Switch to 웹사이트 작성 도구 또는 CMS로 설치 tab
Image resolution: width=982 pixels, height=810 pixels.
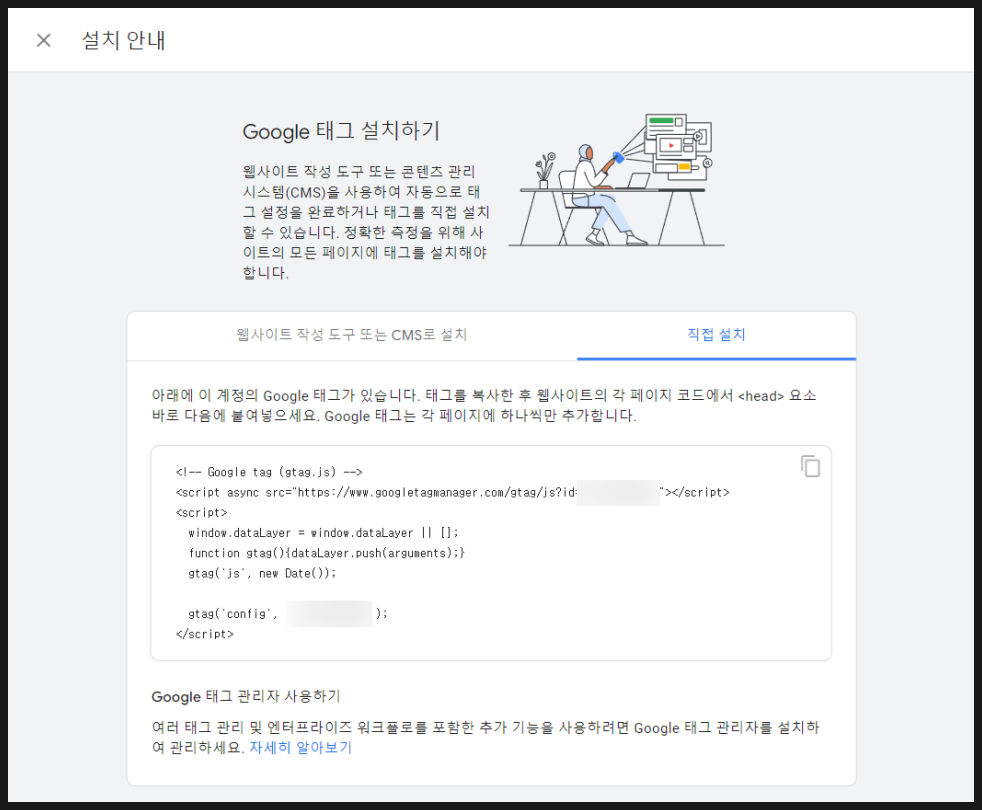[x=352, y=335]
